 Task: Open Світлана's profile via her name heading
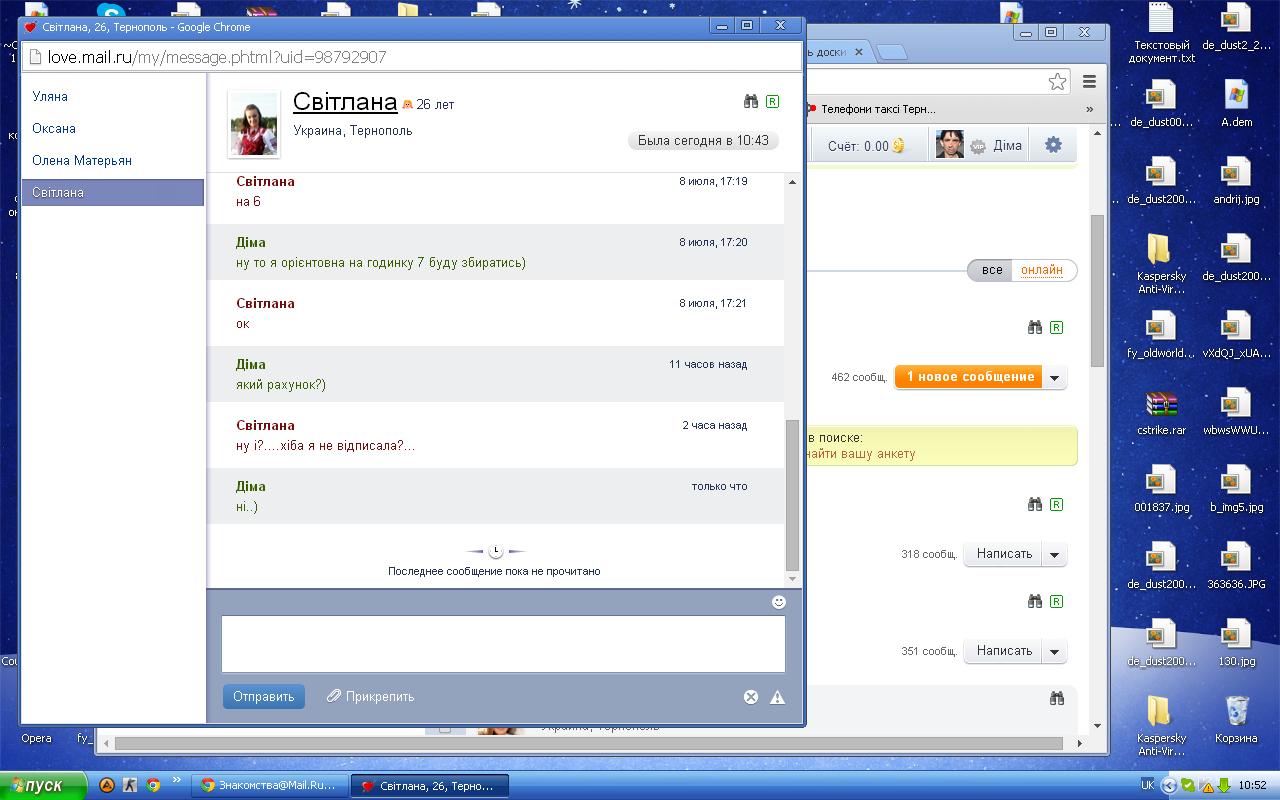tap(345, 101)
